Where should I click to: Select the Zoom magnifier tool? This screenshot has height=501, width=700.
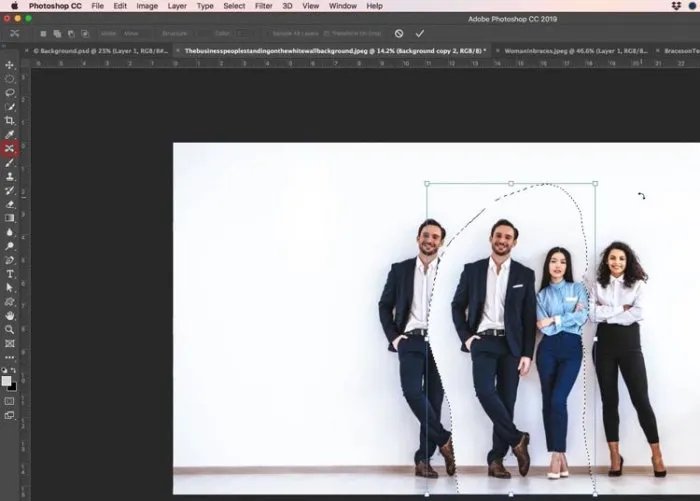tap(10, 329)
